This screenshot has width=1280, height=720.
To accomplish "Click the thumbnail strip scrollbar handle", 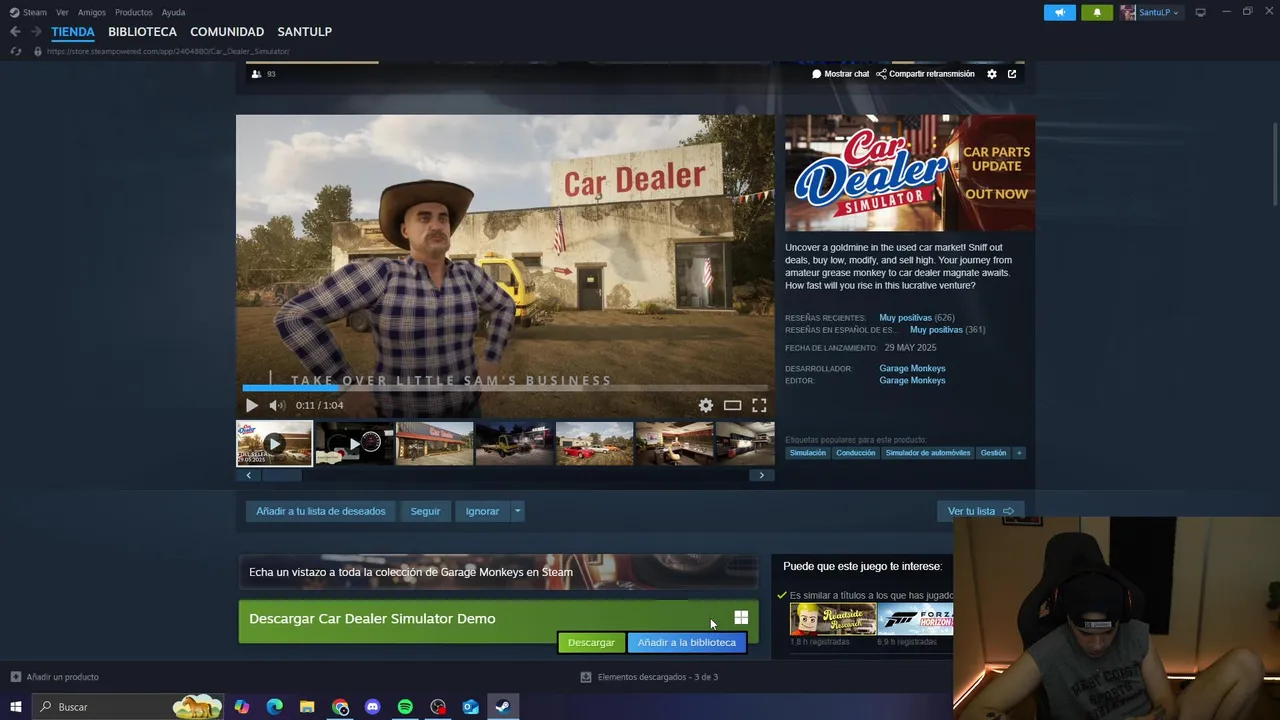I will click(282, 476).
